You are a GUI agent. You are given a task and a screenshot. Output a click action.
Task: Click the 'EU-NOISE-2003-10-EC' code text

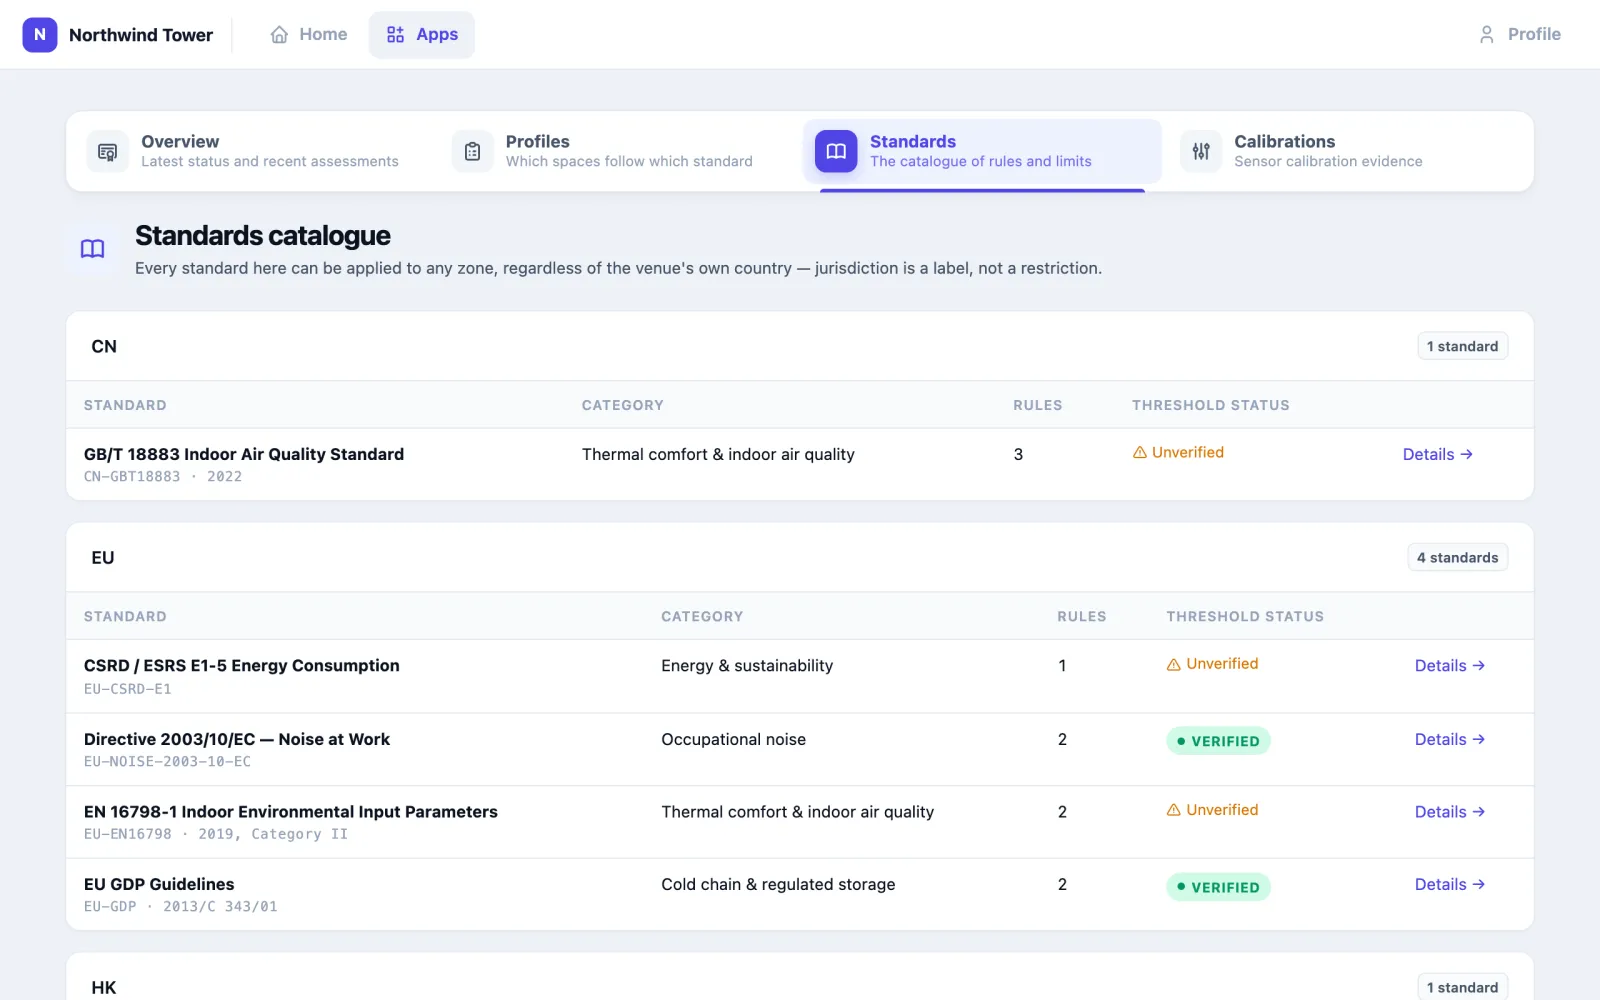point(167,762)
